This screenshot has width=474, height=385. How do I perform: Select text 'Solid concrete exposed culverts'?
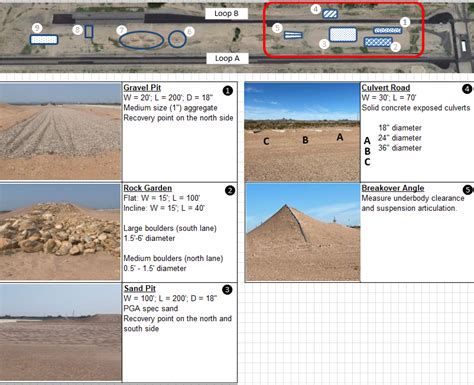pos(416,108)
